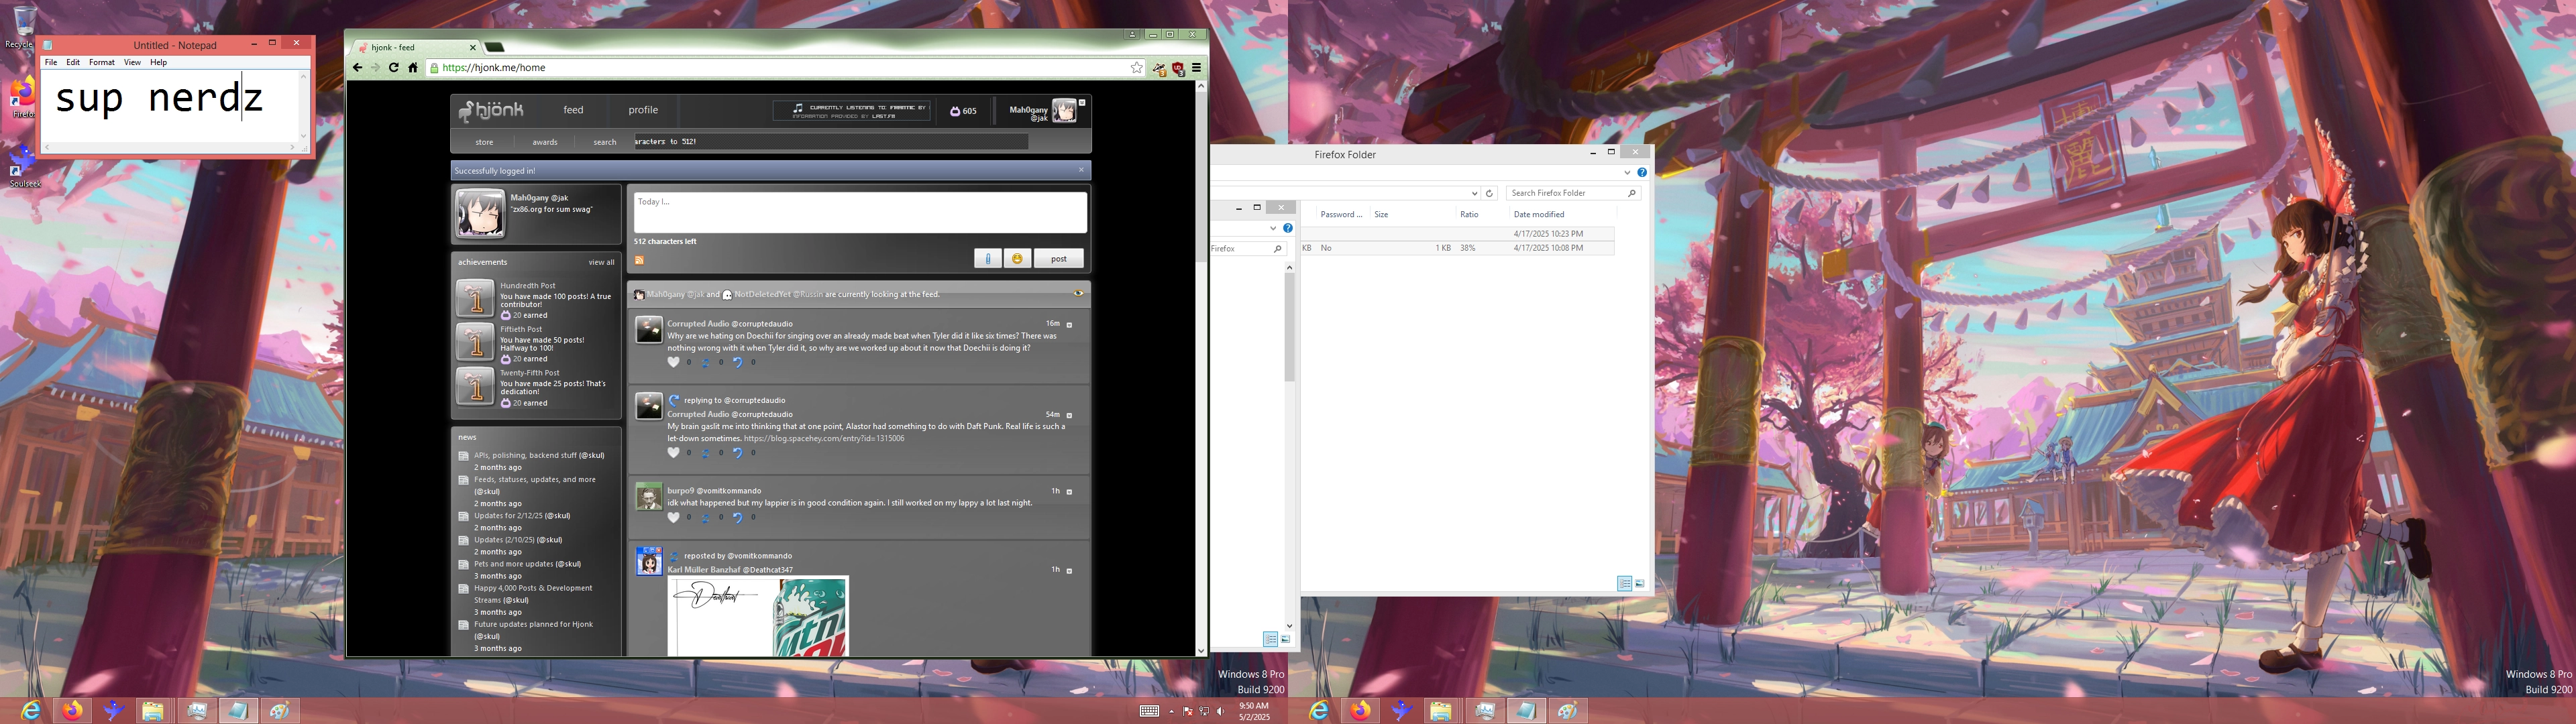Dismiss the Successfully logged in banner
This screenshot has height=724, width=2576.
pyautogui.click(x=1081, y=170)
